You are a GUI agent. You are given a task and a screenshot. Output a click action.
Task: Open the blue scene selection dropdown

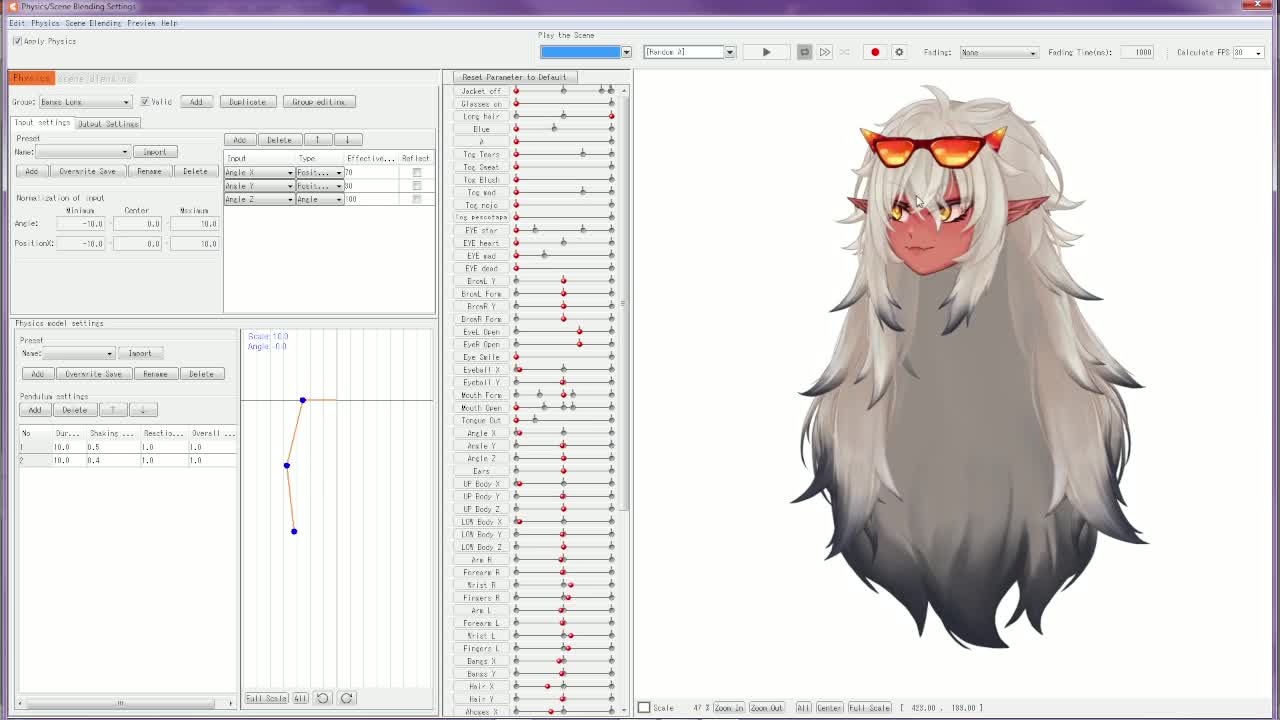pos(586,52)
